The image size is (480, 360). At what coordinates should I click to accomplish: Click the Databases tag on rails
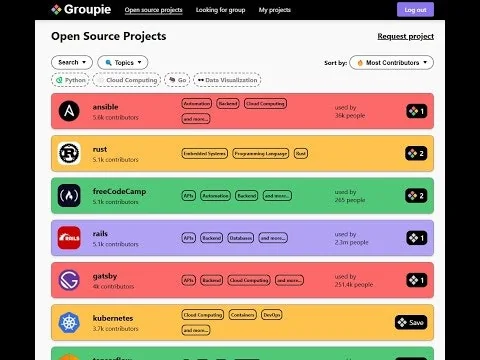(241, 238)
